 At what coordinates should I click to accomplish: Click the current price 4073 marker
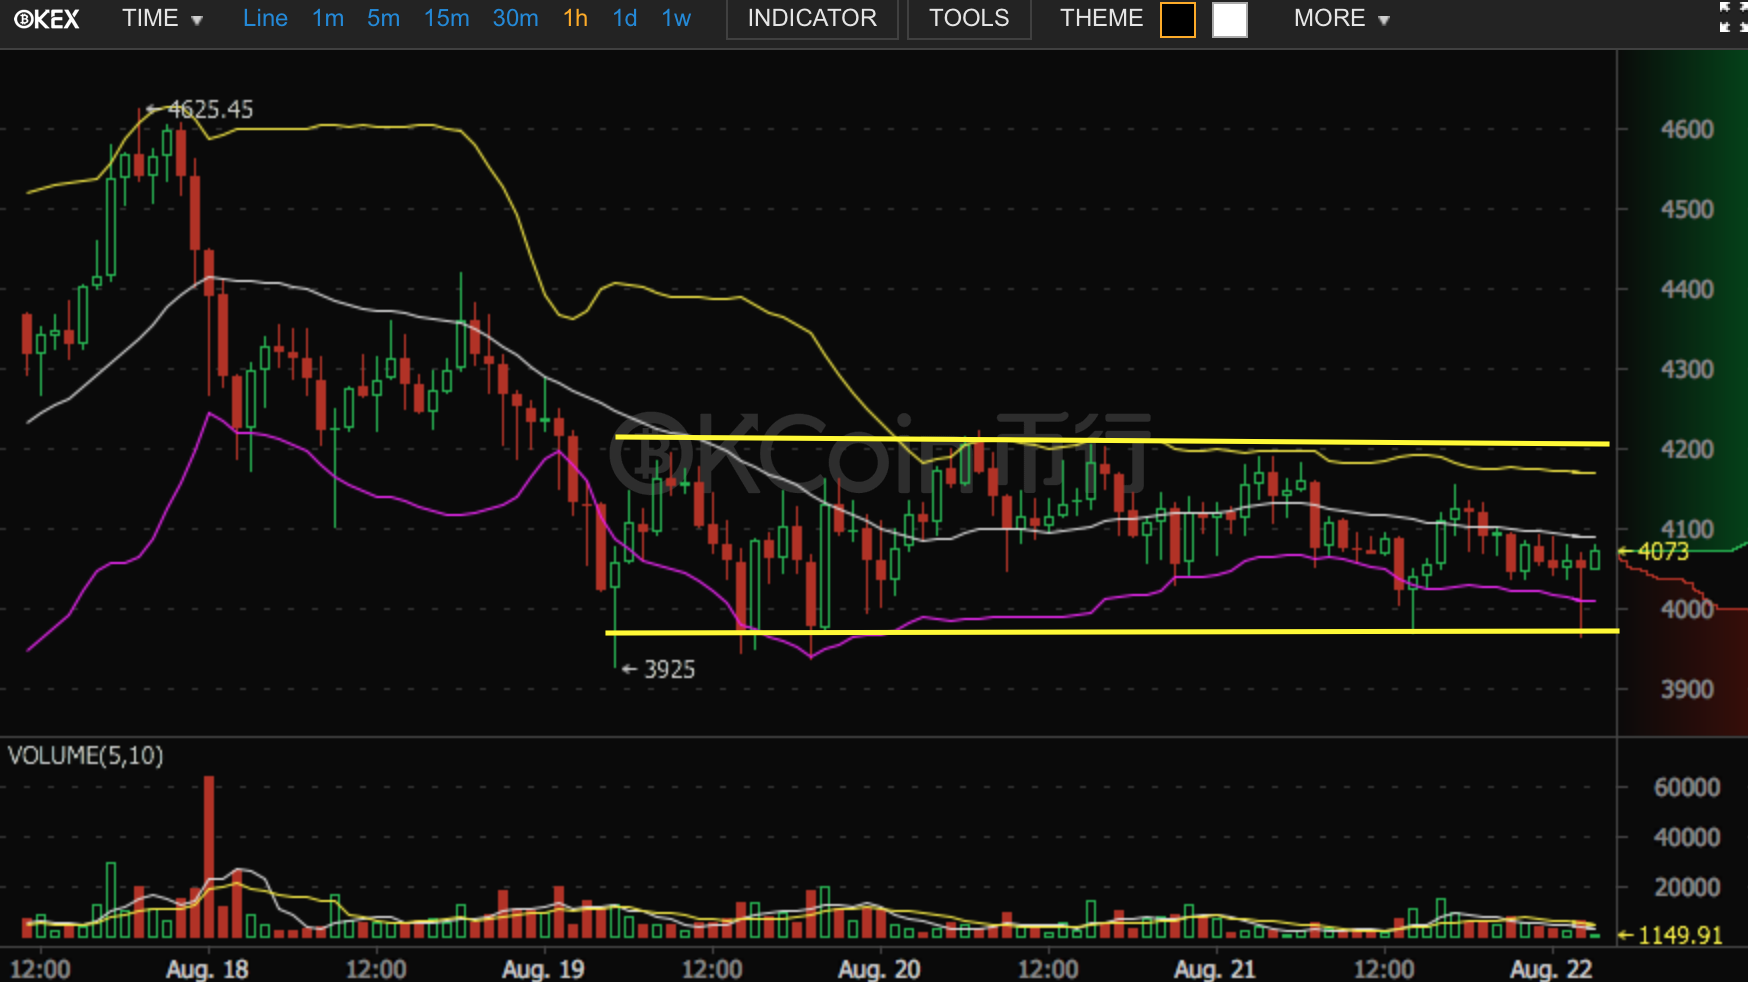point(1662,551)
